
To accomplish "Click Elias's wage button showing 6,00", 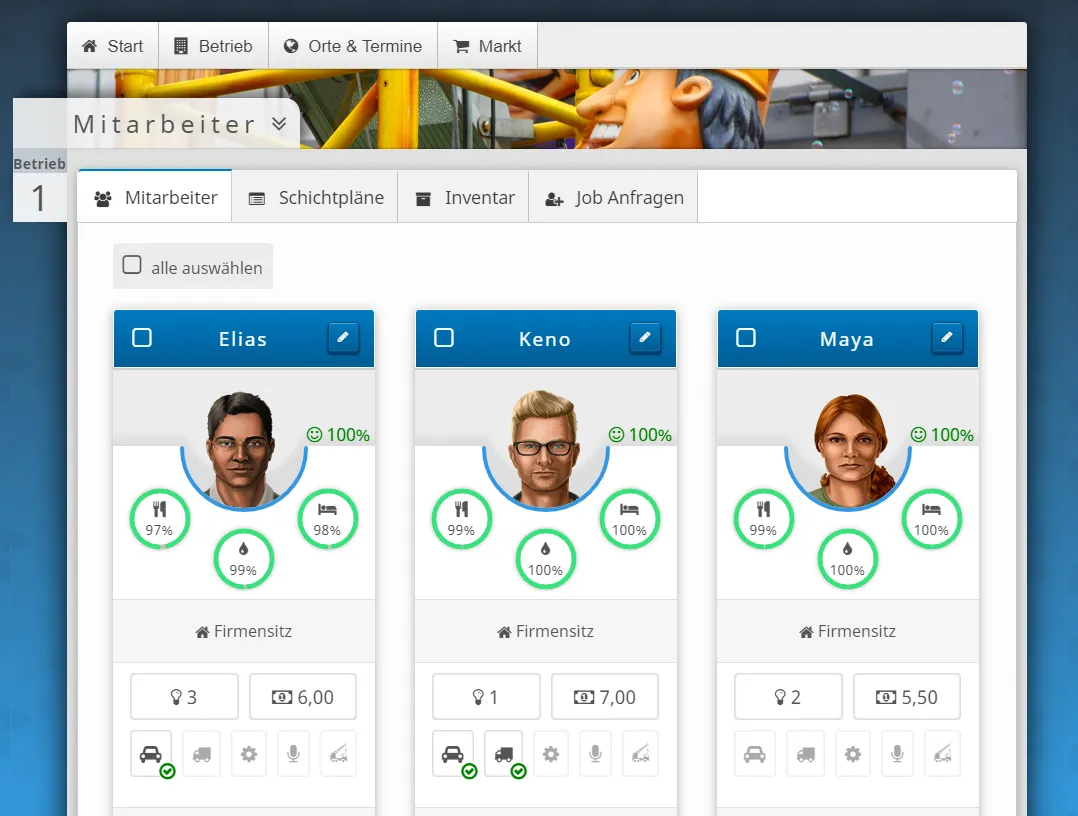I will (x=303, y=697).
